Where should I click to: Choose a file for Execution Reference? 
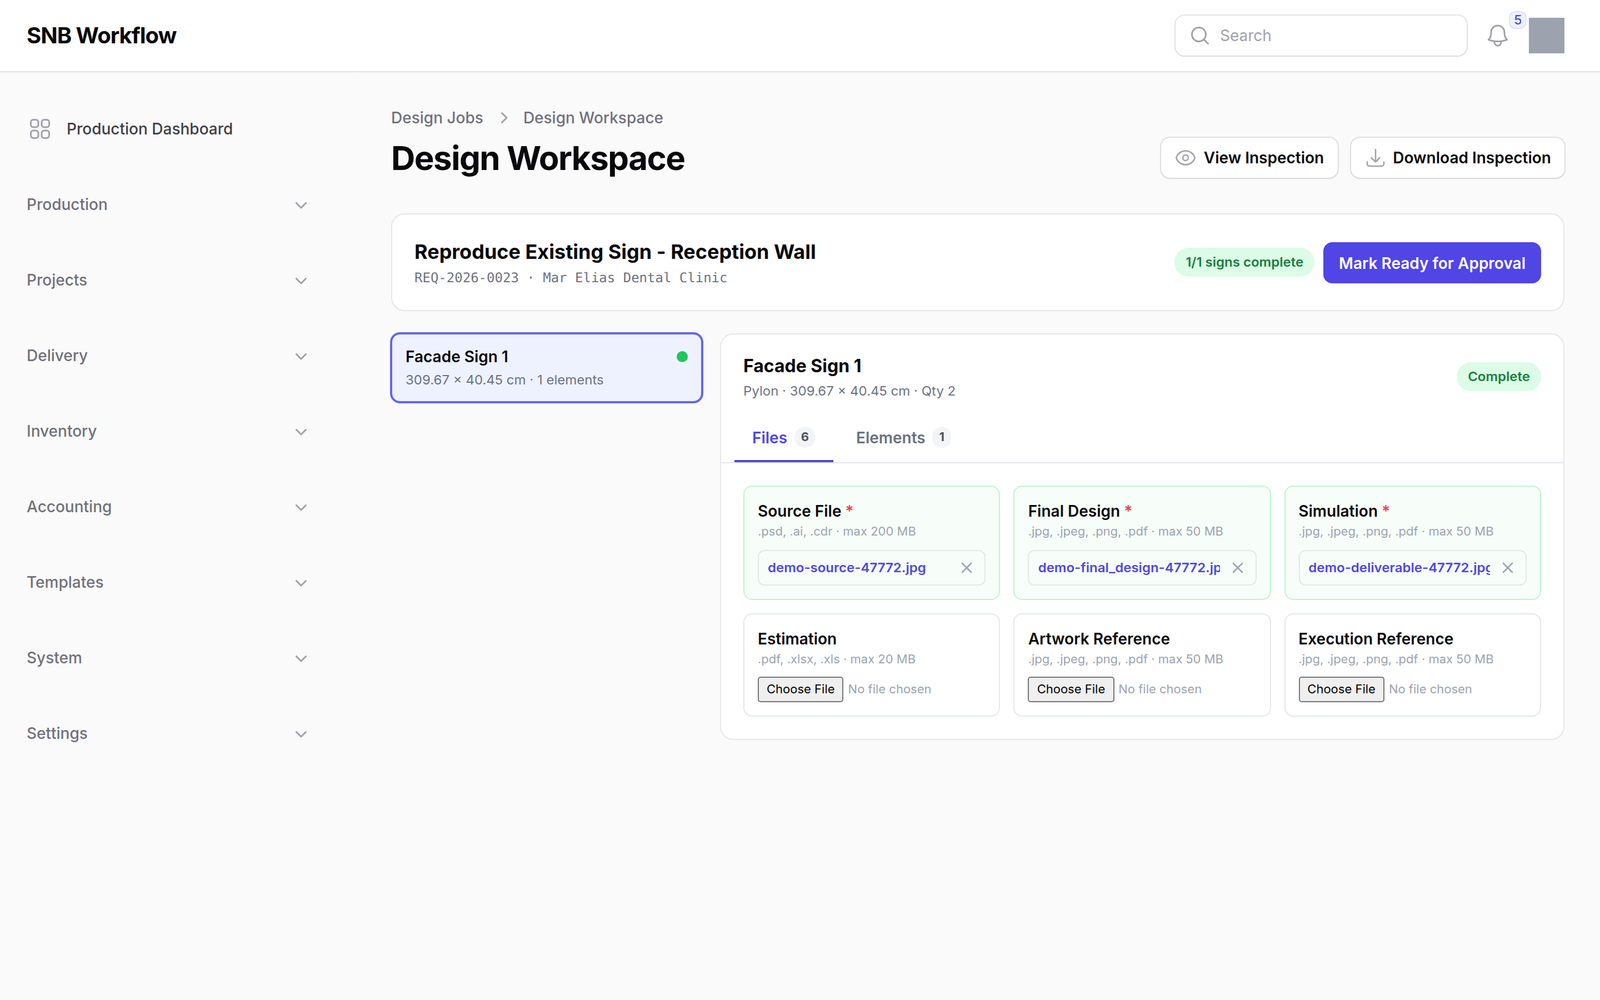[1341, 689]
